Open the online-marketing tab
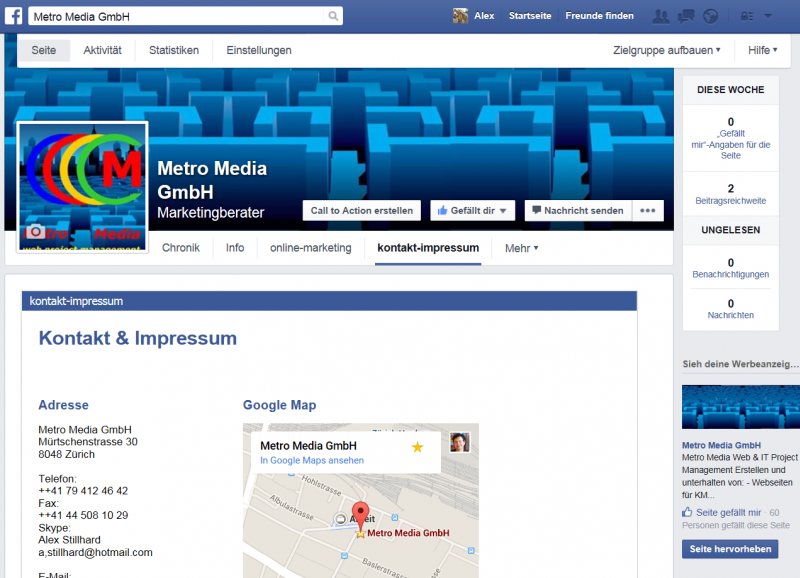The image size is (800, 578). 311,248
